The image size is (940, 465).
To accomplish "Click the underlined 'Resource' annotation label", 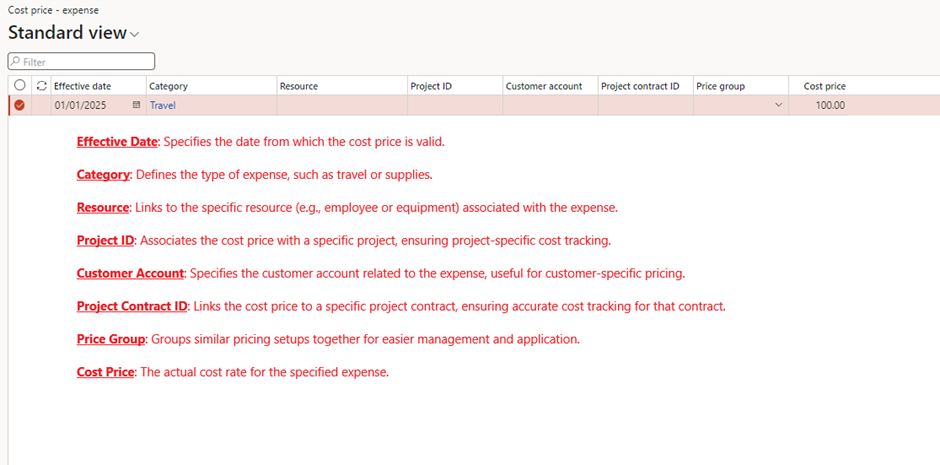I will 103,208.
